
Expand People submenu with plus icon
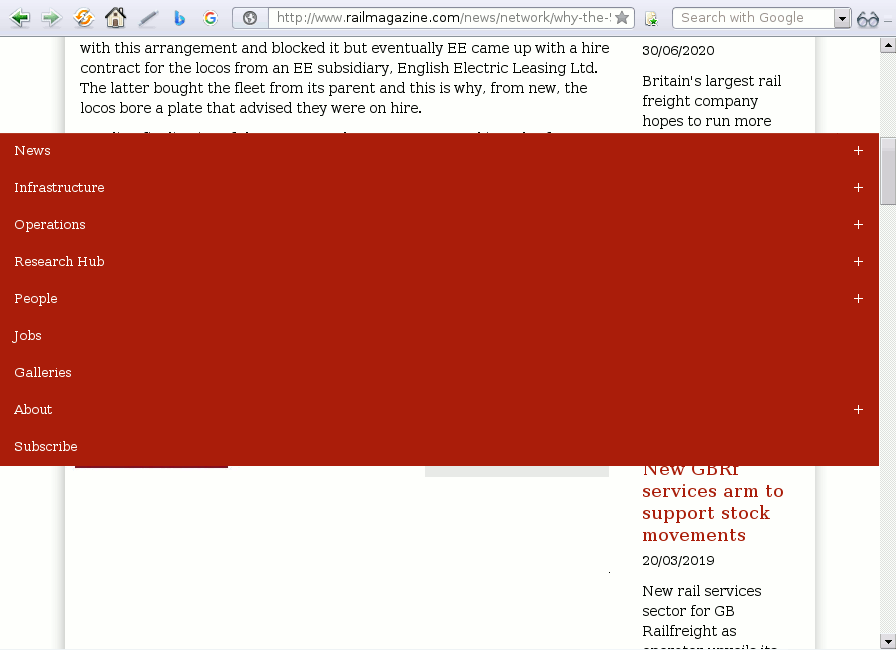858,299
